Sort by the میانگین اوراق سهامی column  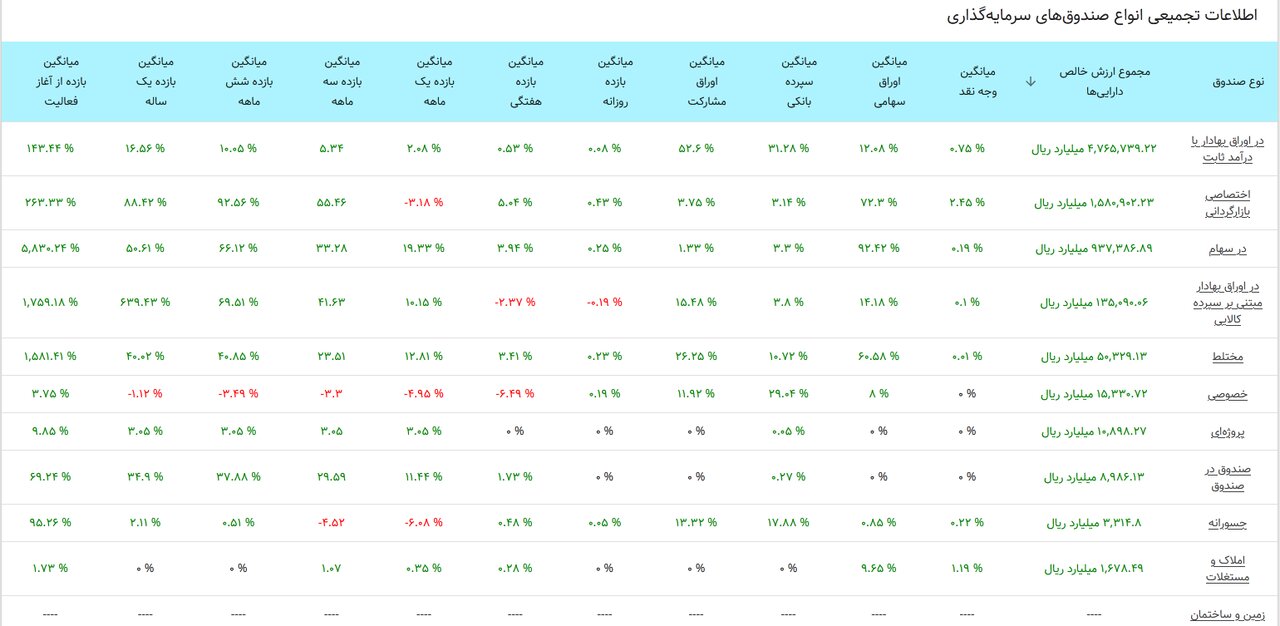click(883, 81)
